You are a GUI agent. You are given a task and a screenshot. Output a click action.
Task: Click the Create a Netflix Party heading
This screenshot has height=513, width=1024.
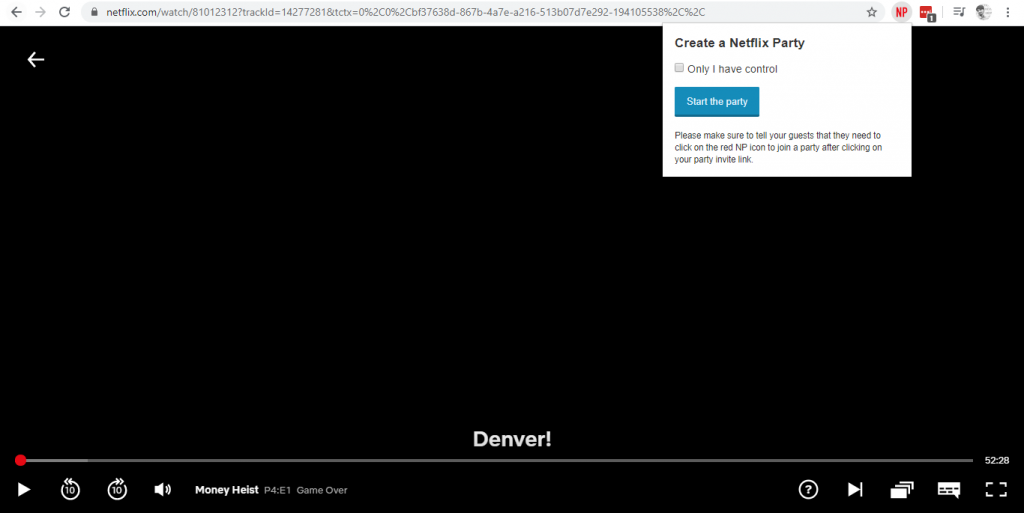click(739, 43)
